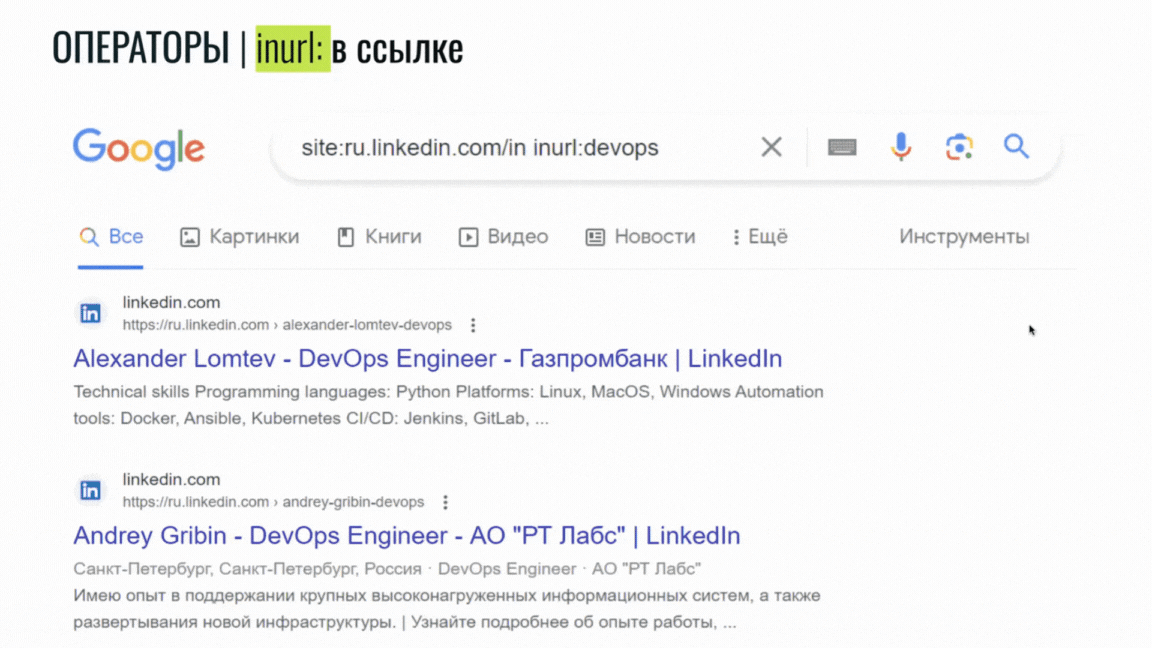Open three-dot menu next to andrey-gribin-devops

[x=445, y=502]
